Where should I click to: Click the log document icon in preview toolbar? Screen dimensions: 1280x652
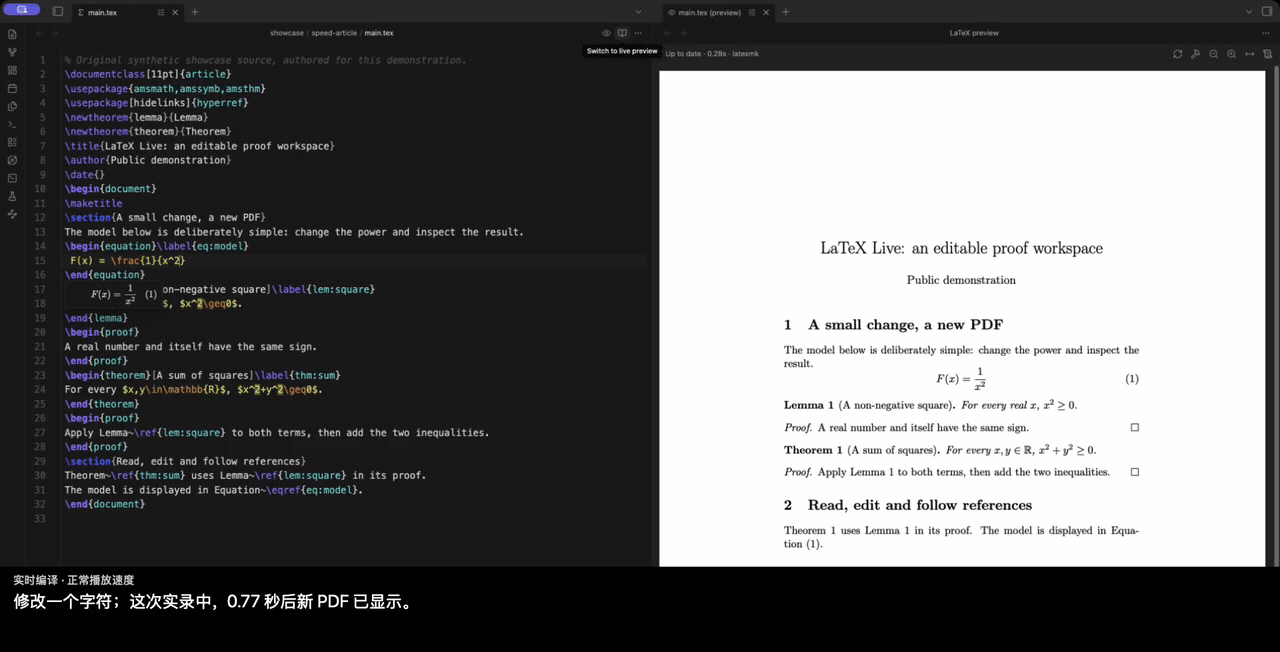[x=1267, y=54]
